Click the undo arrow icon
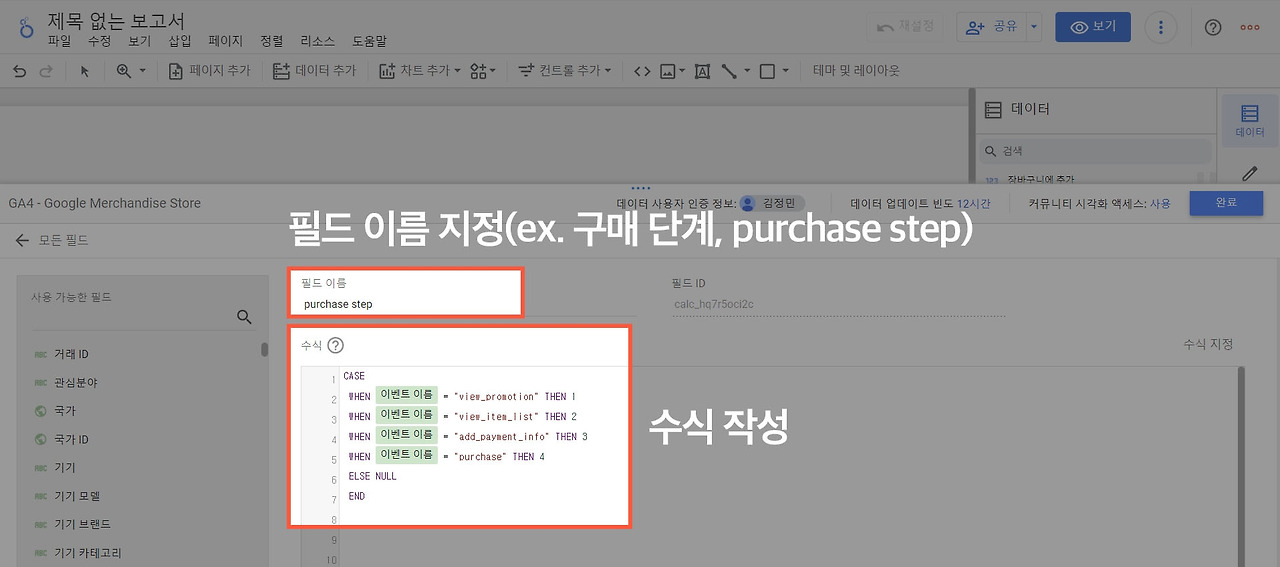Viewport: 1280px width, 567px height. pos(19,71)
